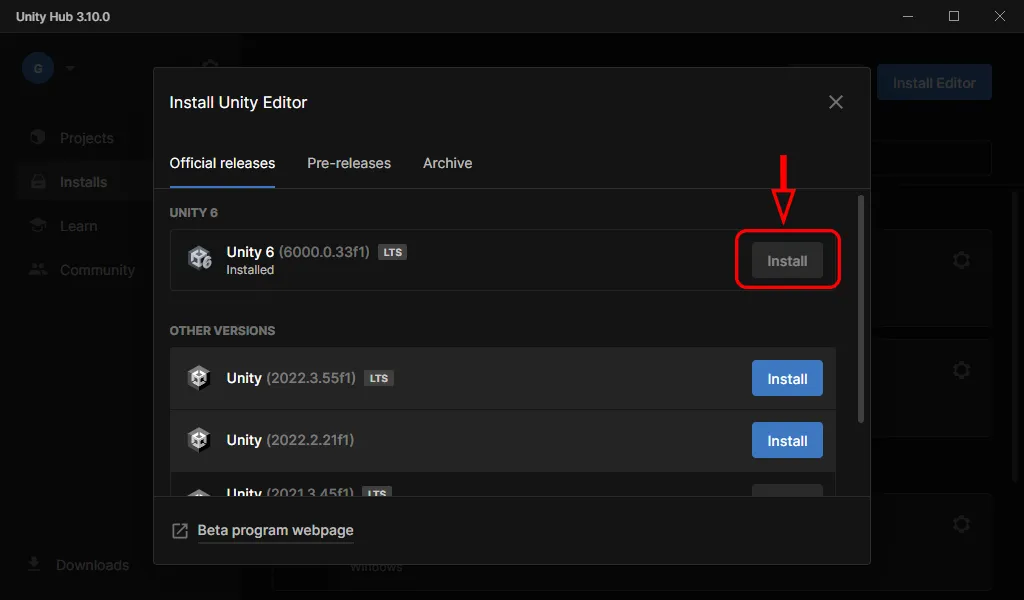Click the Community people icon
This screenshot has width=1024, height=600.
(38, 270)
